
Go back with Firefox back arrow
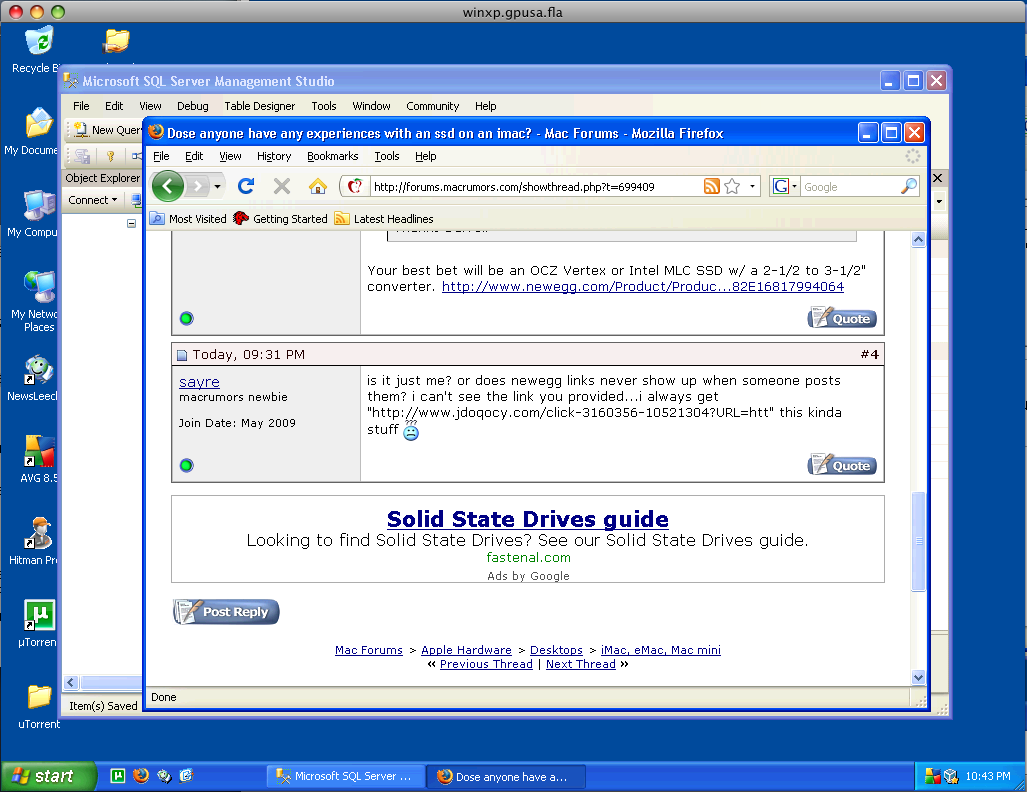click(x=168, y=187)
